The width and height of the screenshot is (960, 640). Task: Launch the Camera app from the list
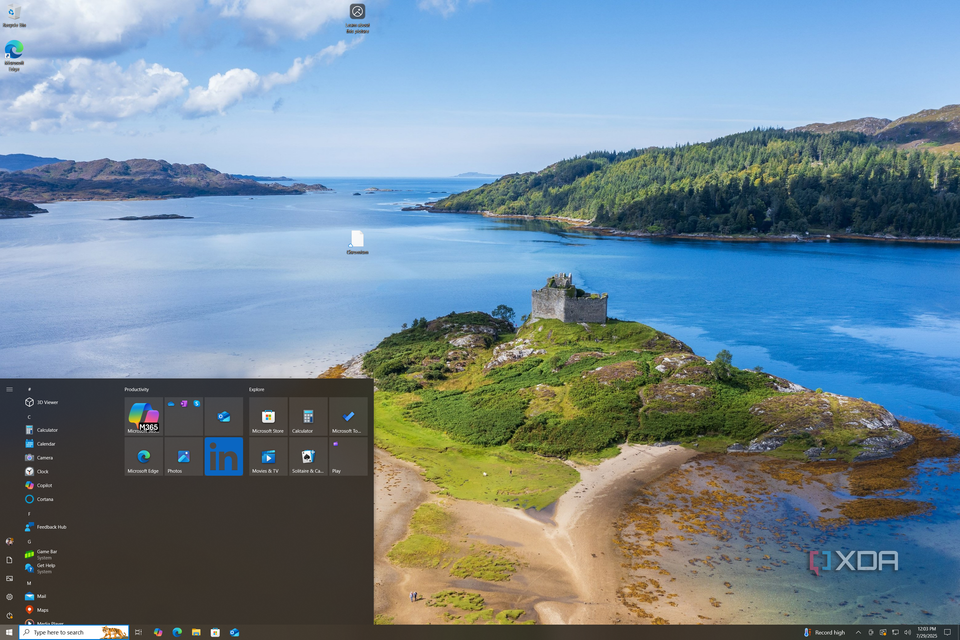[x=39, y=457]
